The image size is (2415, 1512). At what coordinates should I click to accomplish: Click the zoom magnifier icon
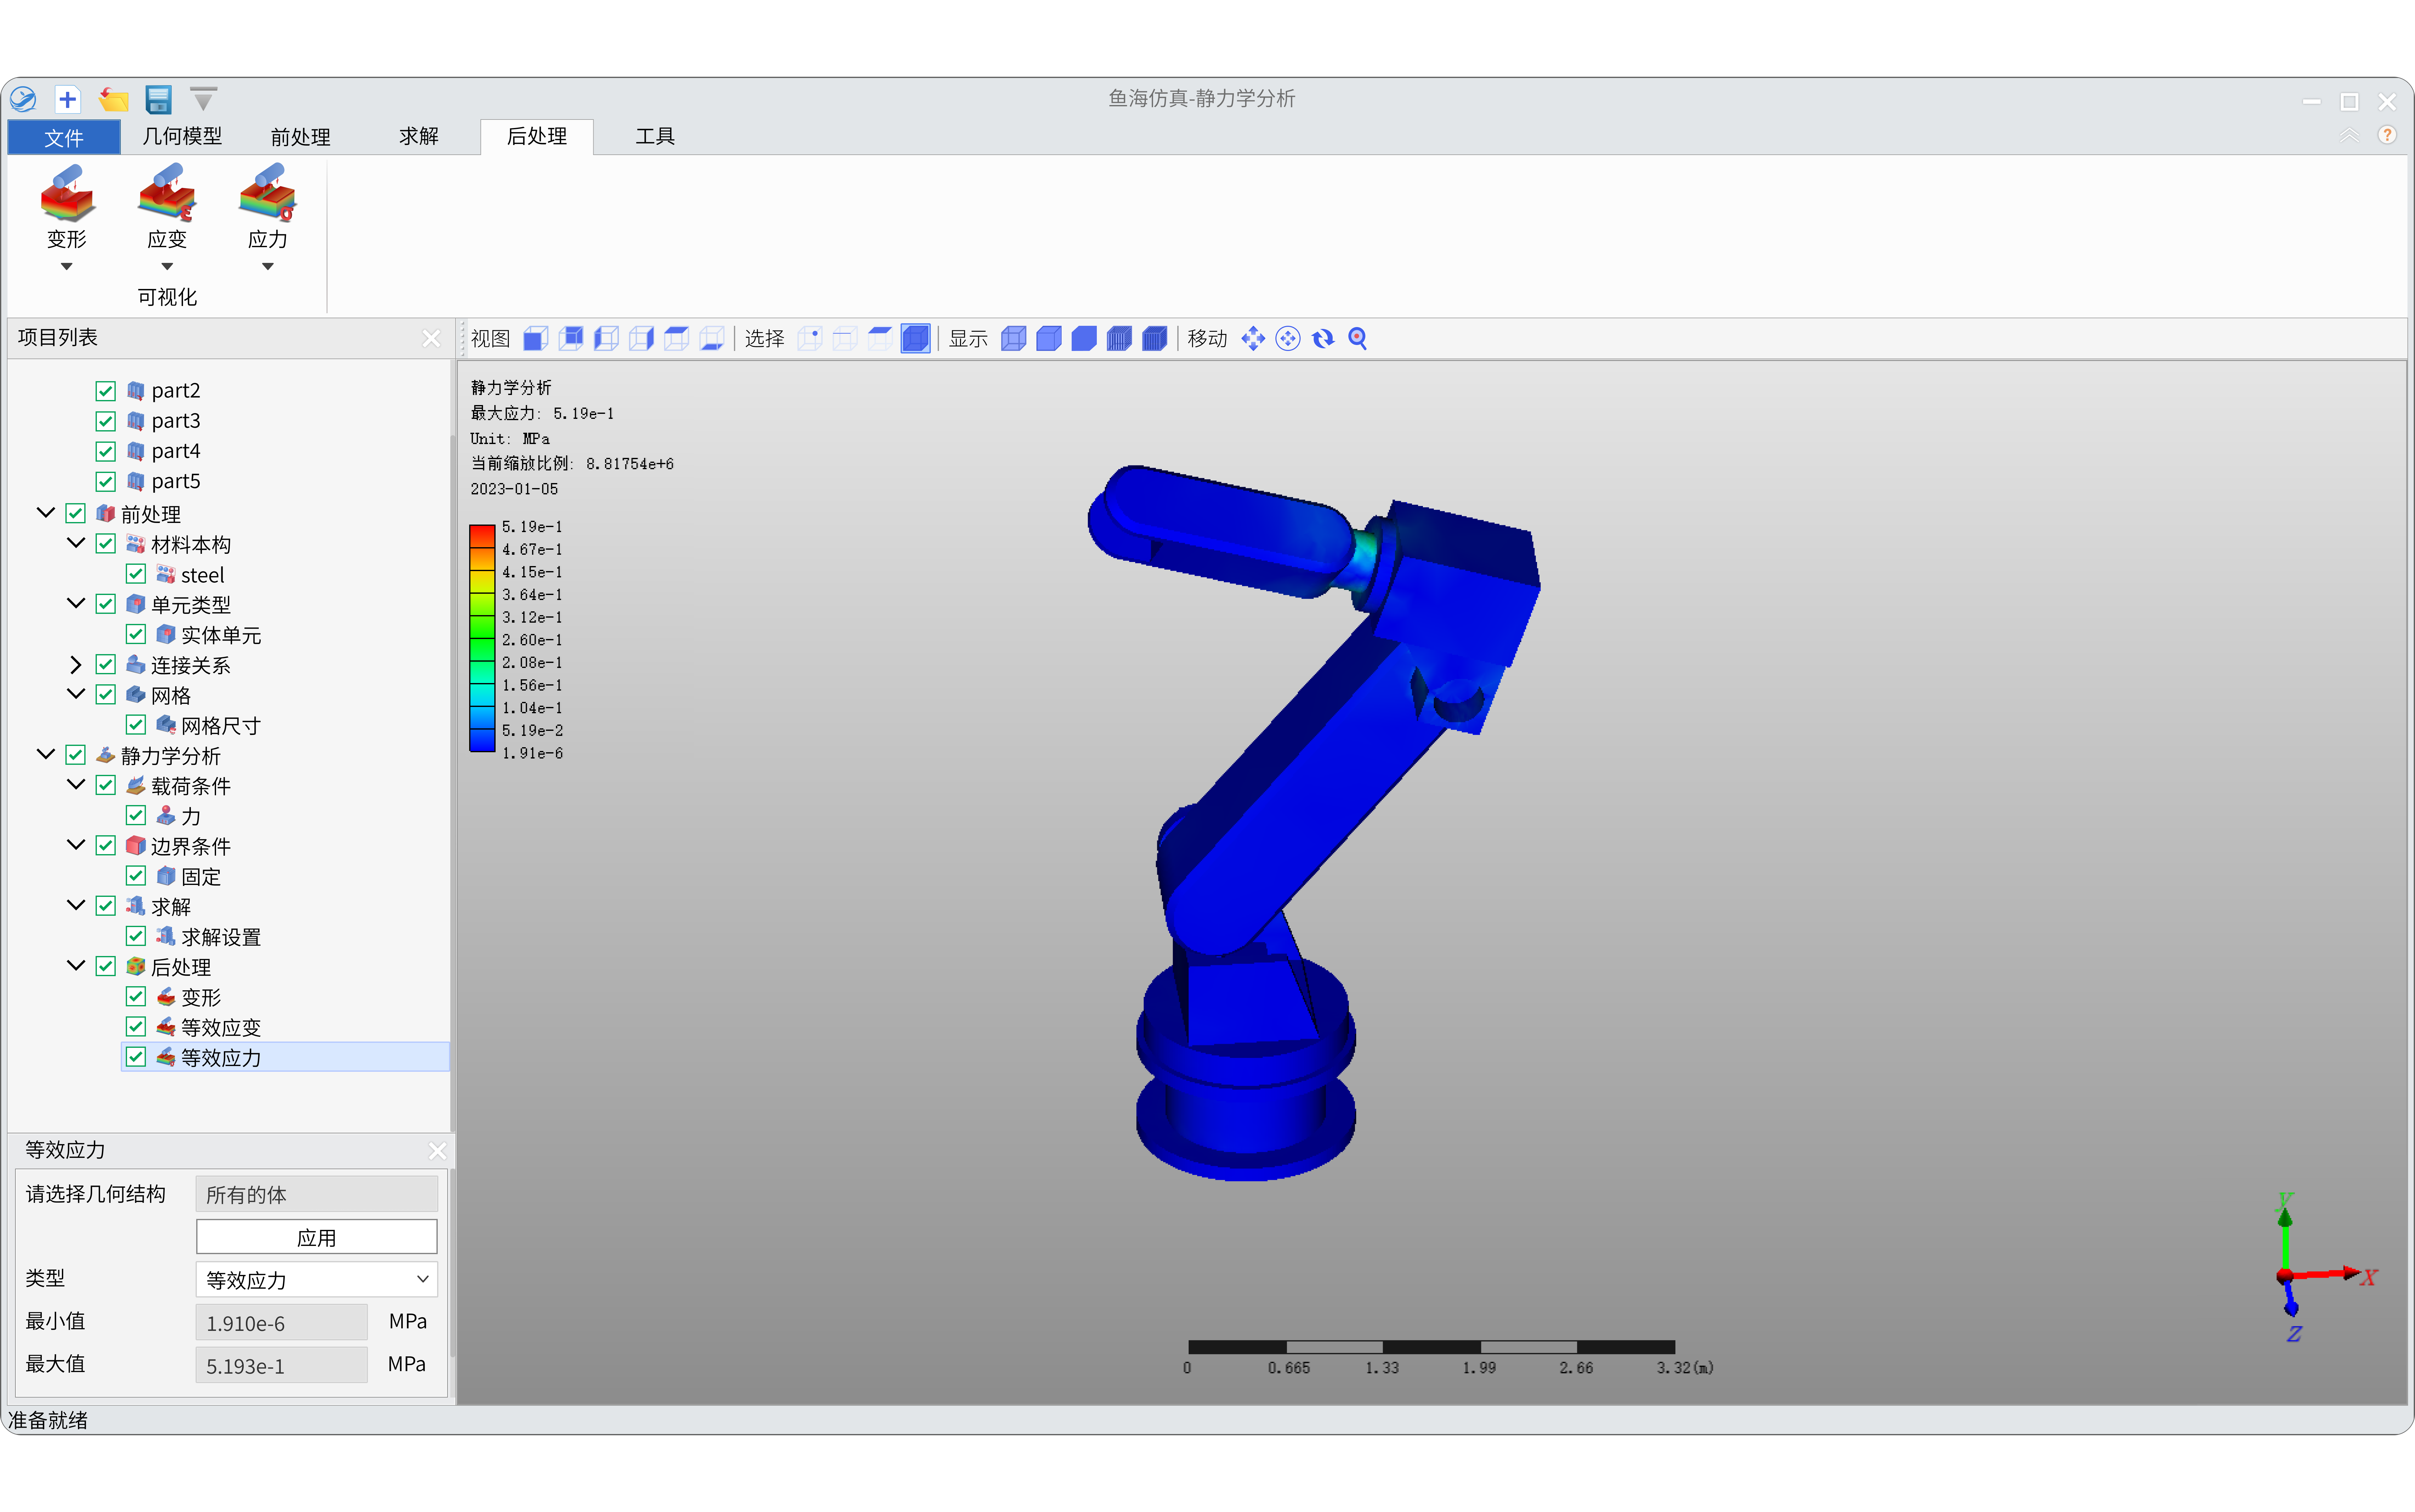point(1357,339)
